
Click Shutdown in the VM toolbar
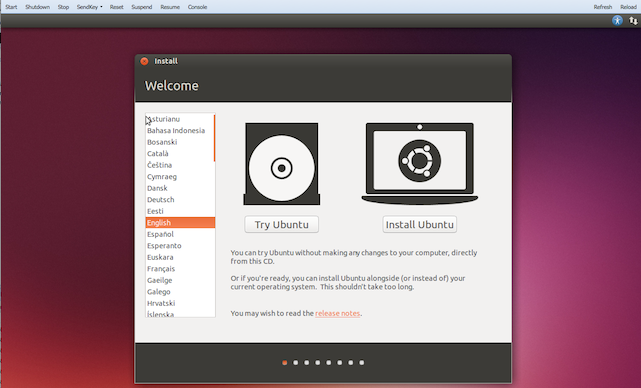coord(38,7)
